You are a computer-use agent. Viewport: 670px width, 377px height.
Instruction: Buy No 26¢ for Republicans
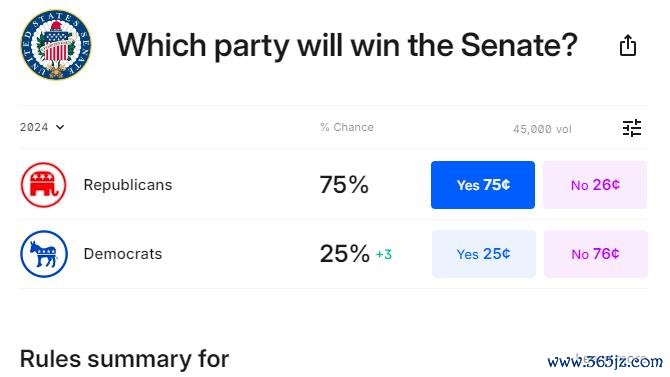(595, 185)
